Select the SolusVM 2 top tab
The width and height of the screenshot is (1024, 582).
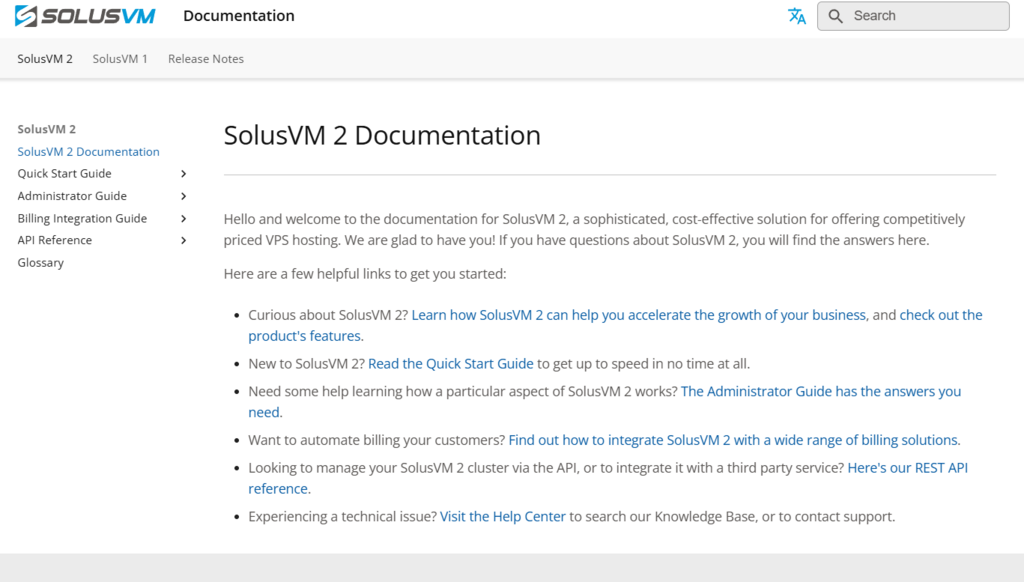pos(45,59)
